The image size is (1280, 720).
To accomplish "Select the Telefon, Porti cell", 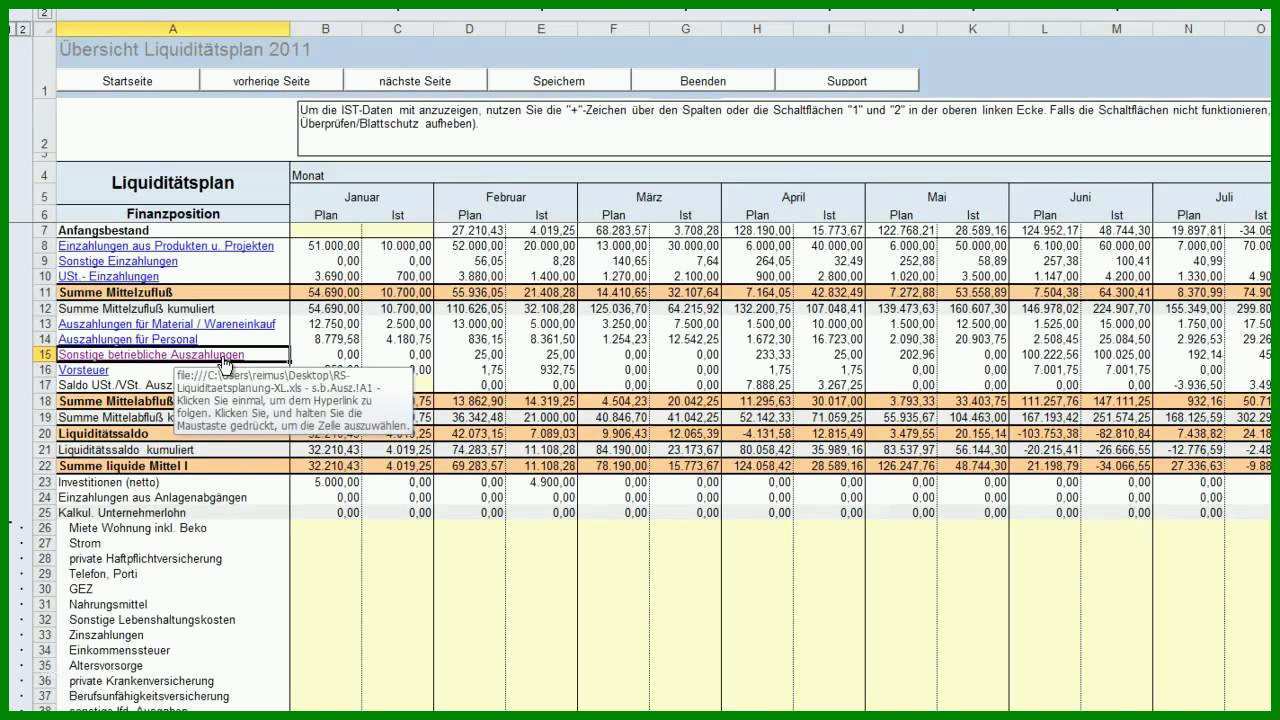I will click(x=173, y=574).
